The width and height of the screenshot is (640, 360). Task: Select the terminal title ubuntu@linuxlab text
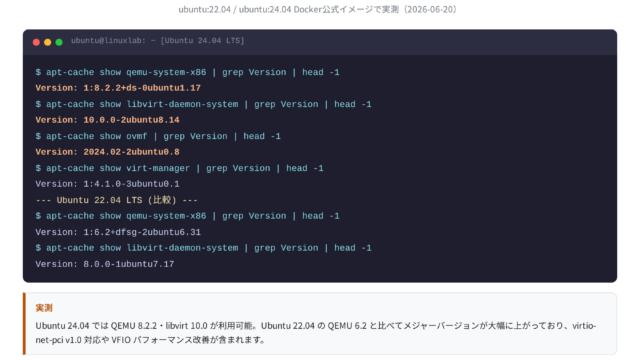[158, 40]
